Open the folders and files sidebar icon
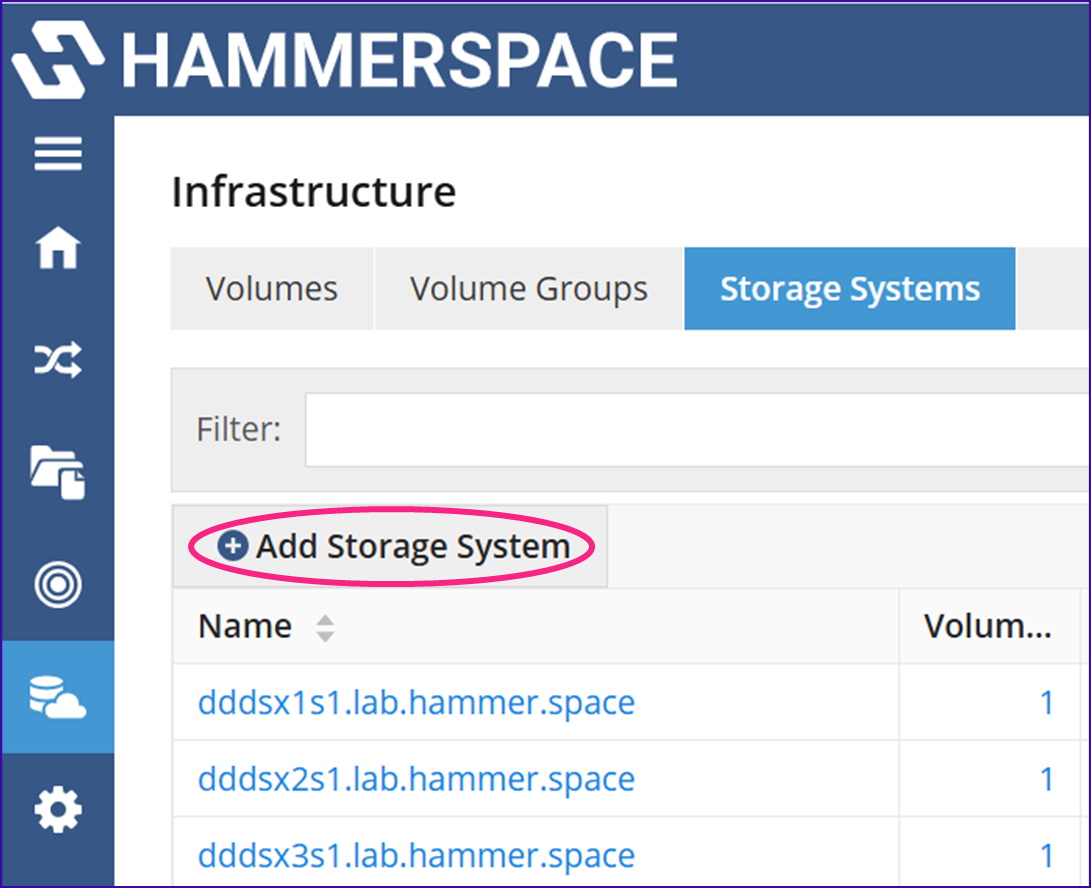 coord(58,473)
